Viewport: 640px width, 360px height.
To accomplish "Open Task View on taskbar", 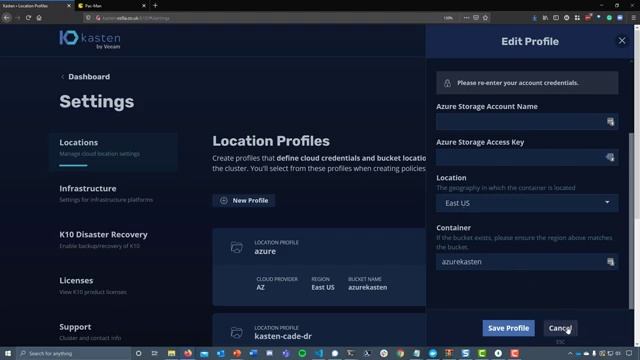I will (x=155, y=353).
